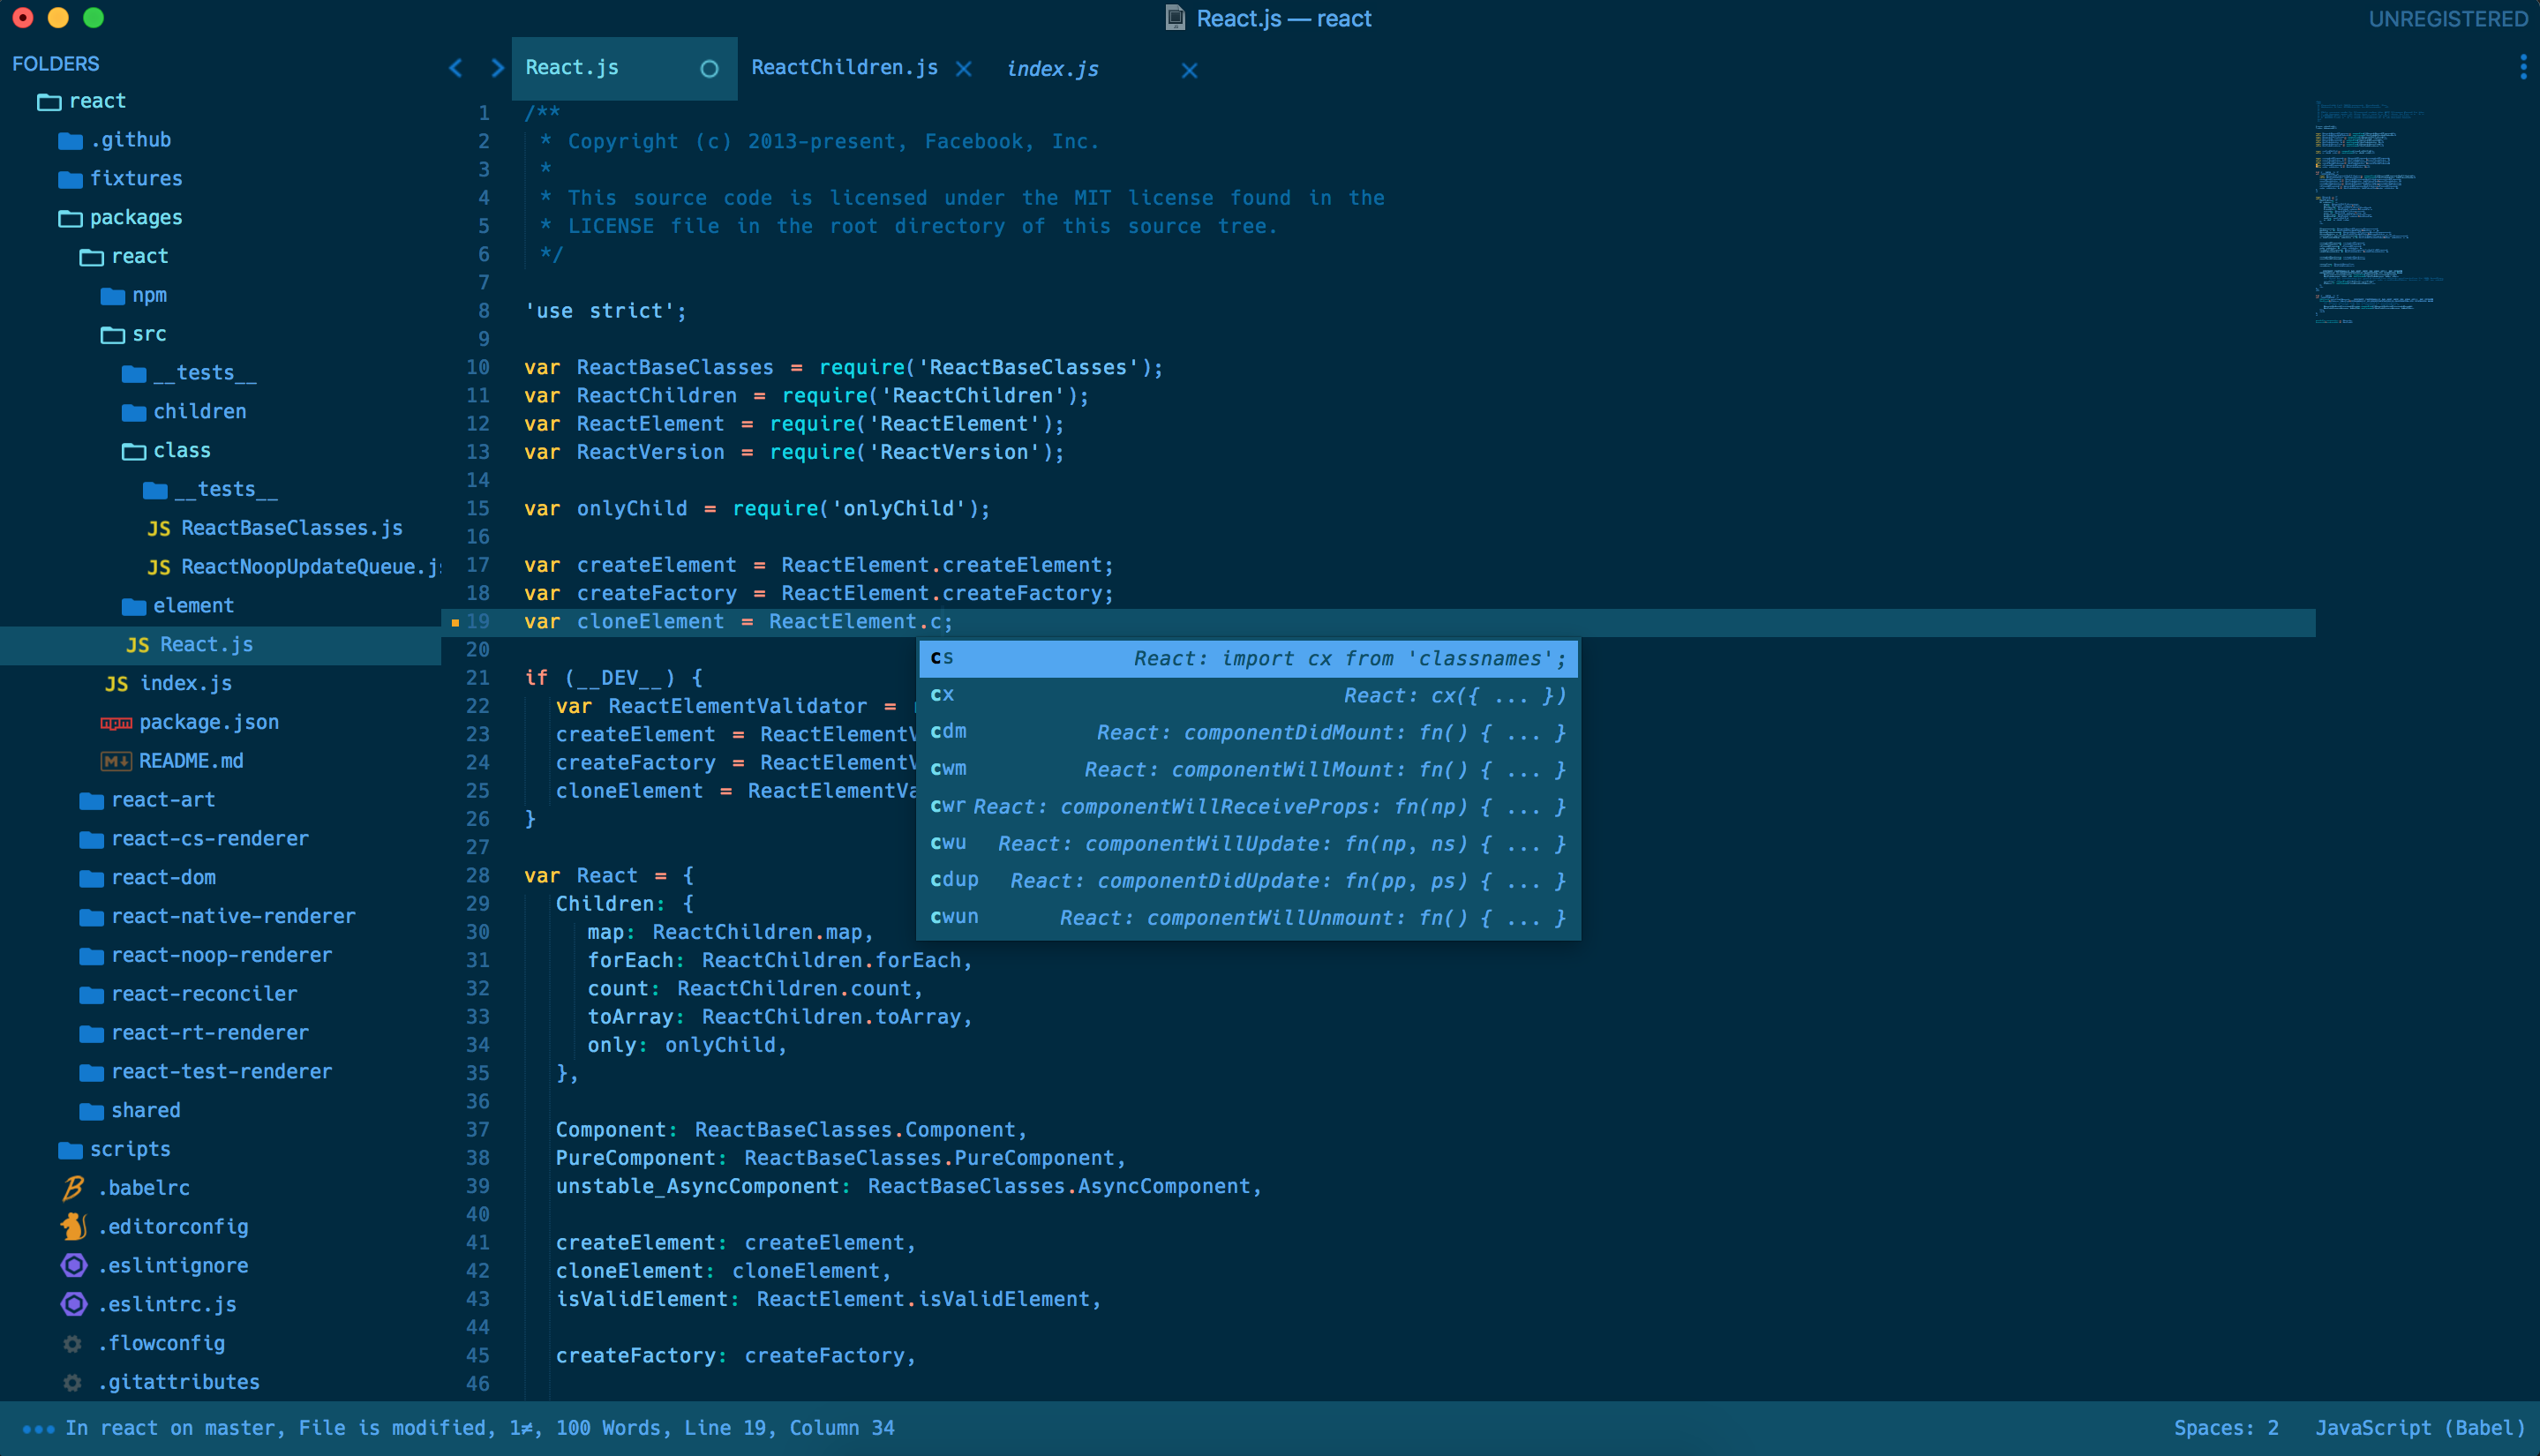
Task: Expand the react-rt-renderer folder
Action: [x=194, y=1033]
